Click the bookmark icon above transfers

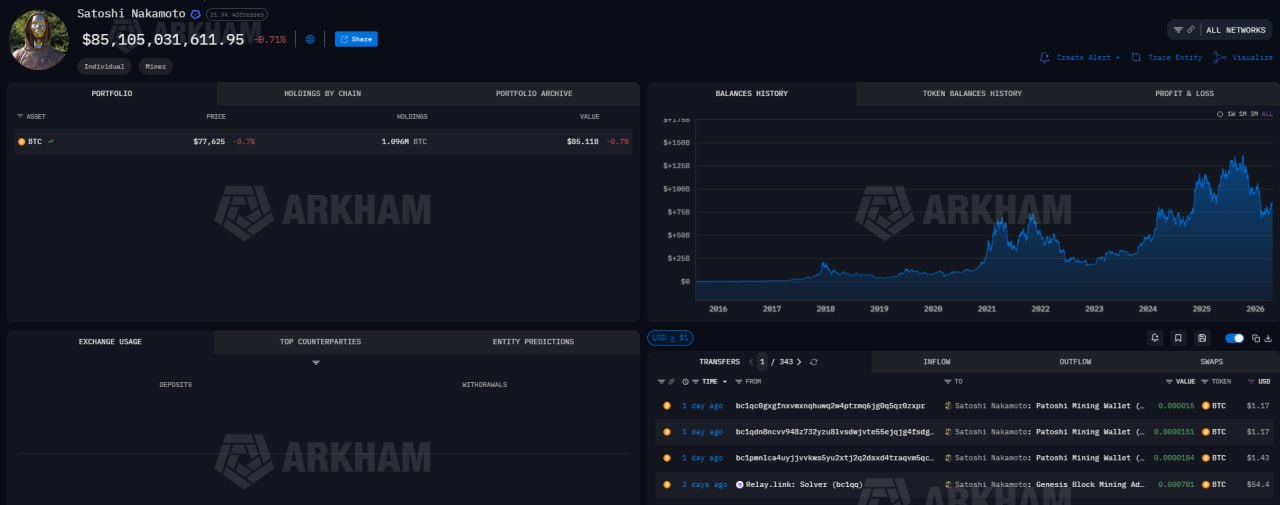(1178, 338)
